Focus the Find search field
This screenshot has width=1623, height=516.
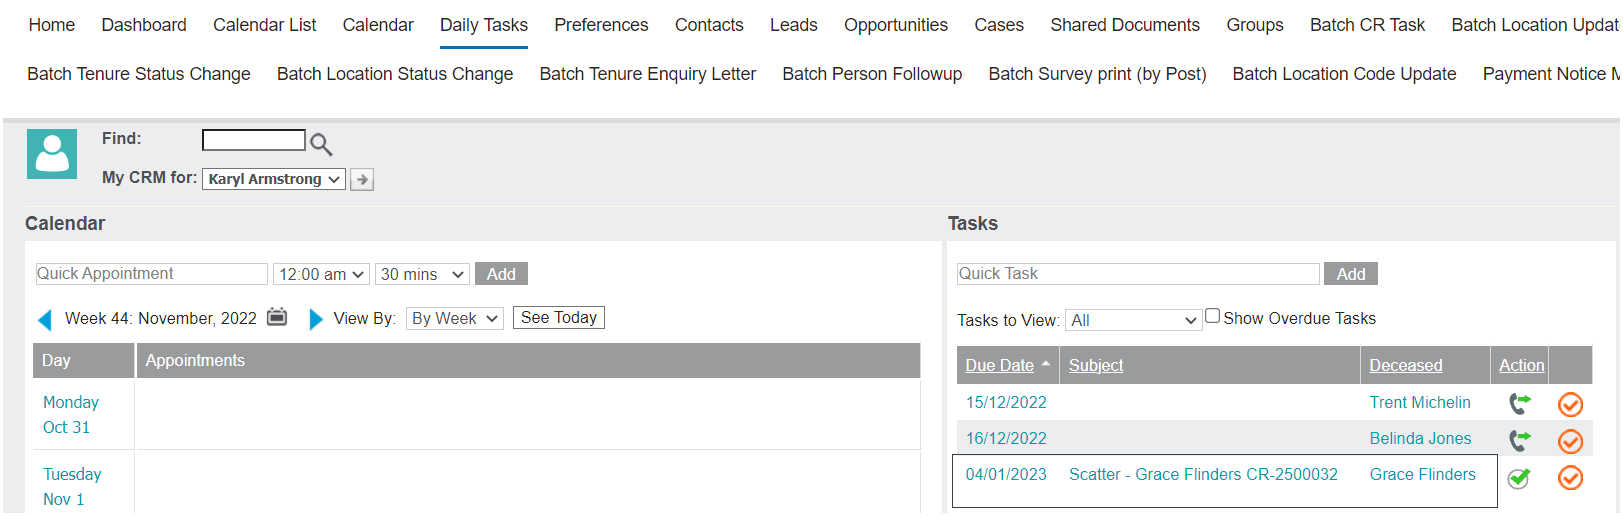click(254, 140)
